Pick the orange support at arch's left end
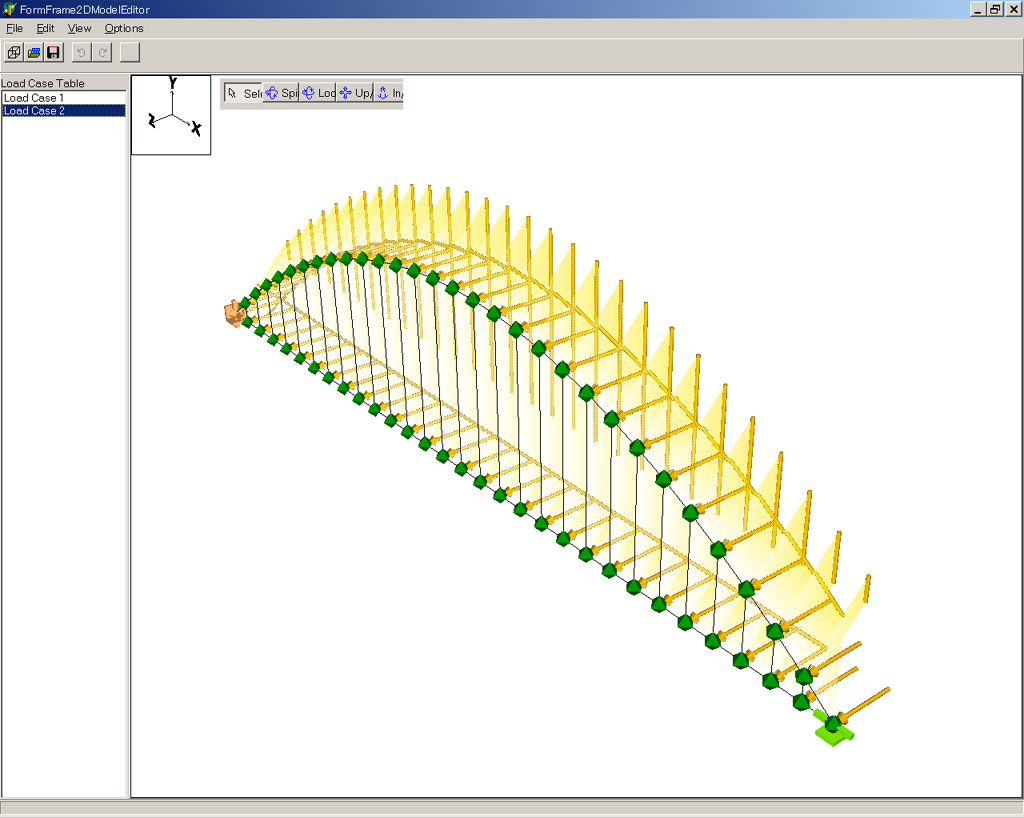 (234, 314)
